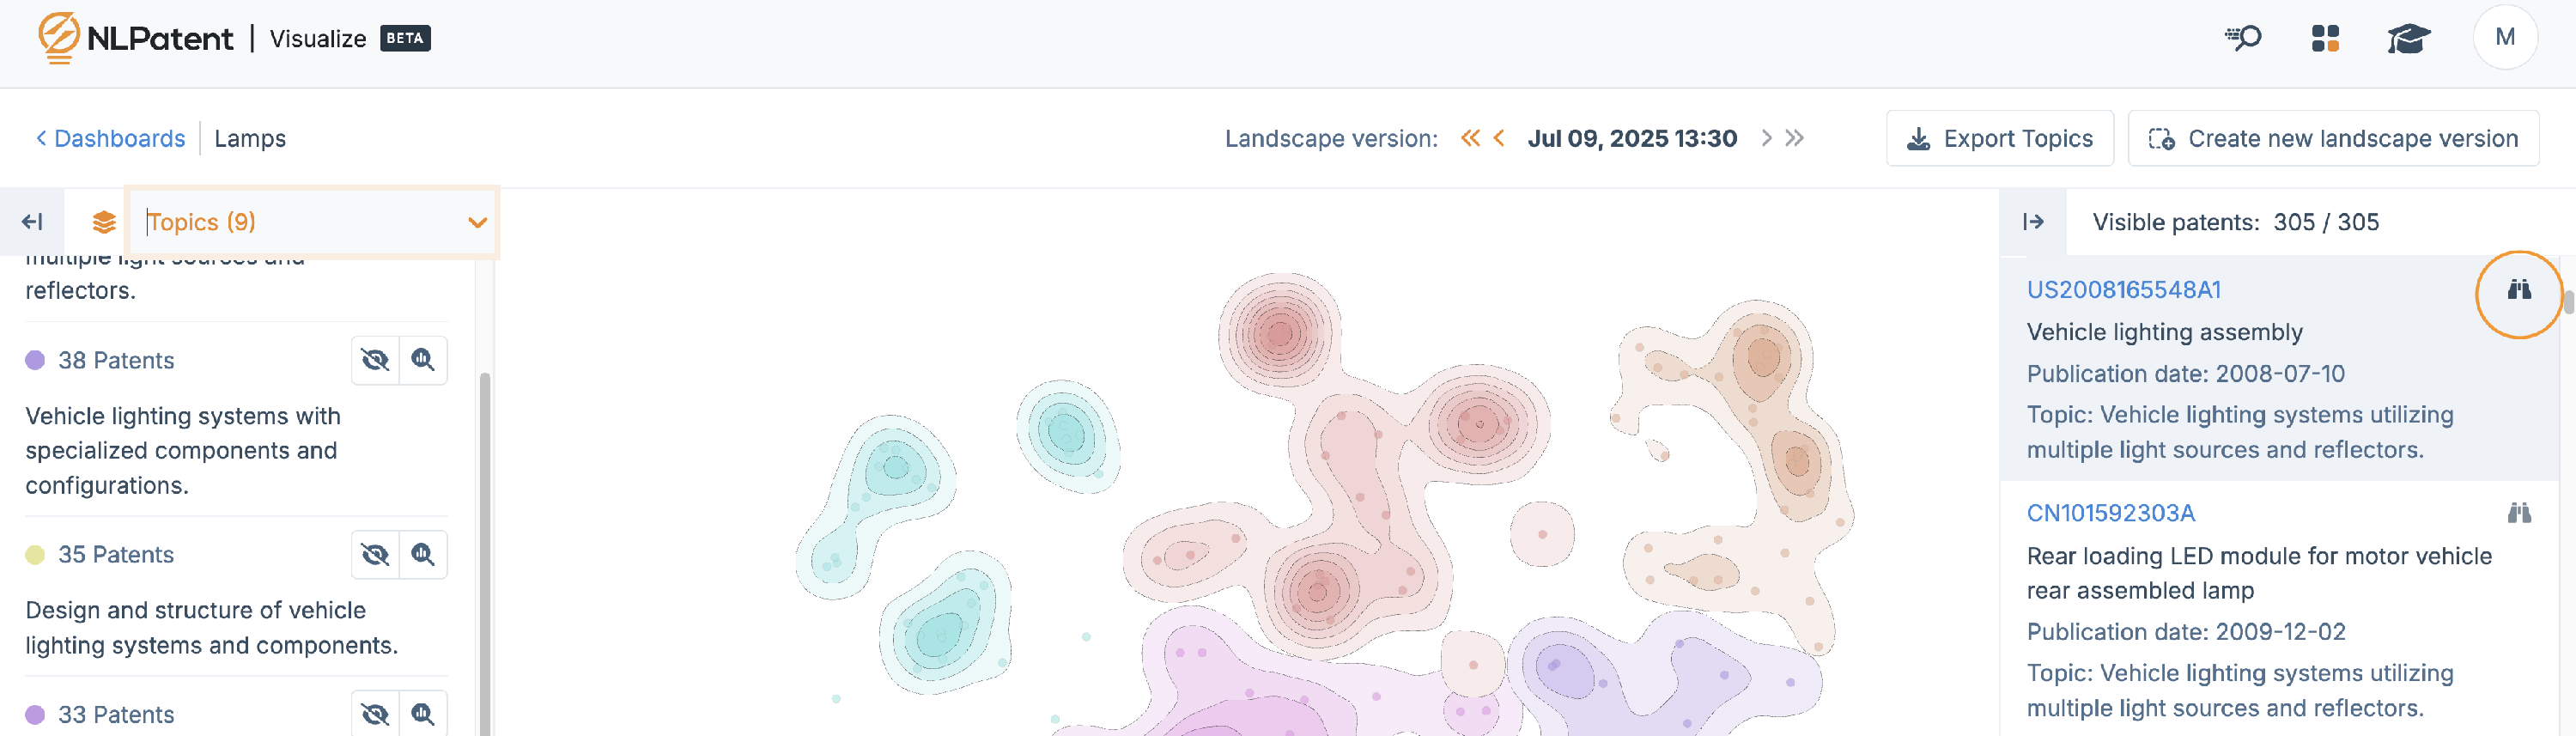
Task: Click 'Publication date: 2009-12-02'
Action: pyautogui.click(x=2185, y=632)
